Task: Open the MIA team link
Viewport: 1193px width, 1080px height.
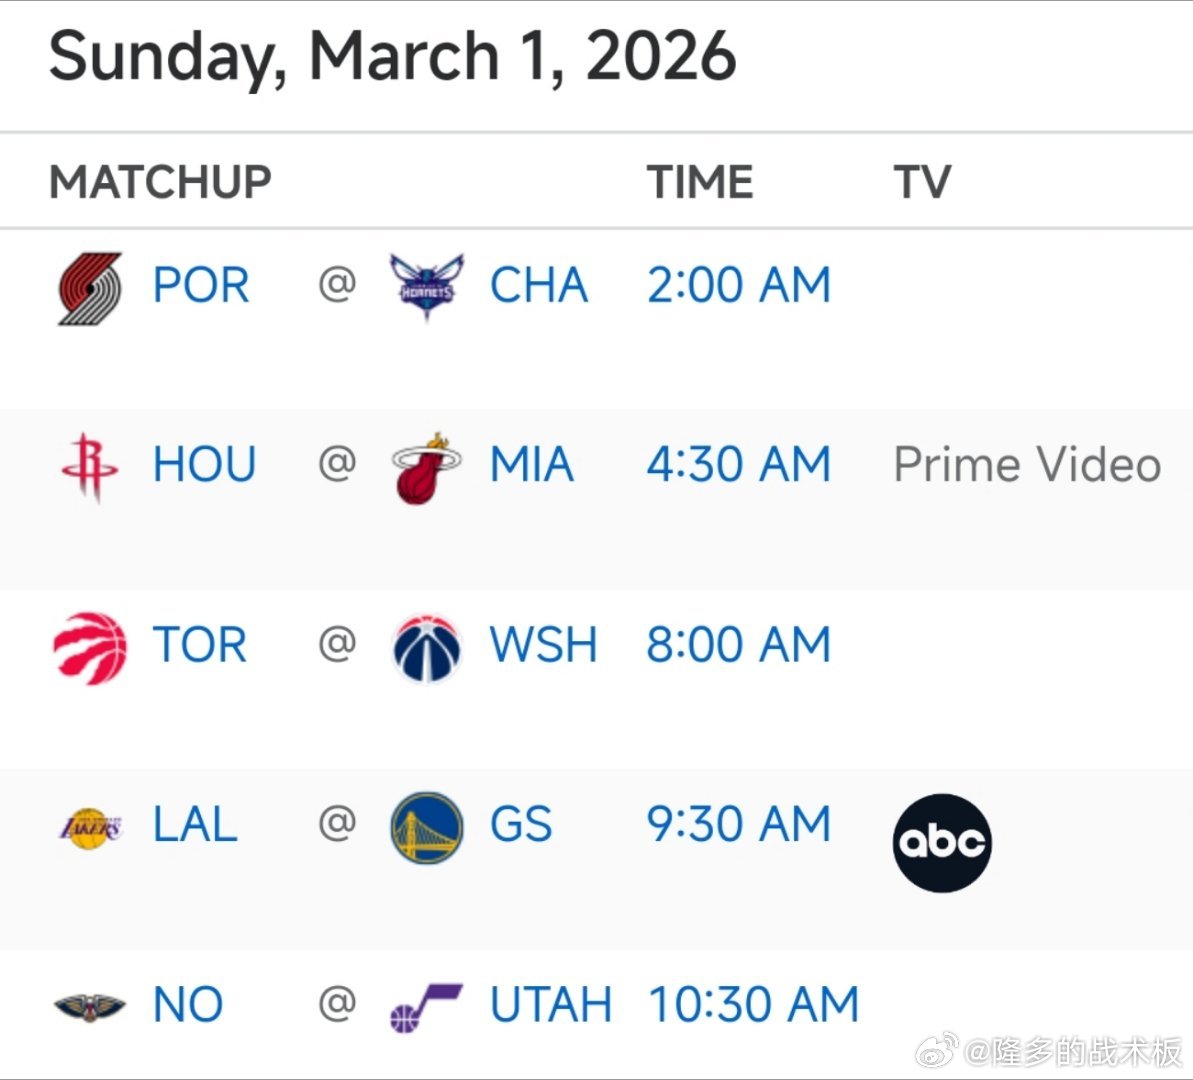Action: pyautogui.click(x=531, y=466)
